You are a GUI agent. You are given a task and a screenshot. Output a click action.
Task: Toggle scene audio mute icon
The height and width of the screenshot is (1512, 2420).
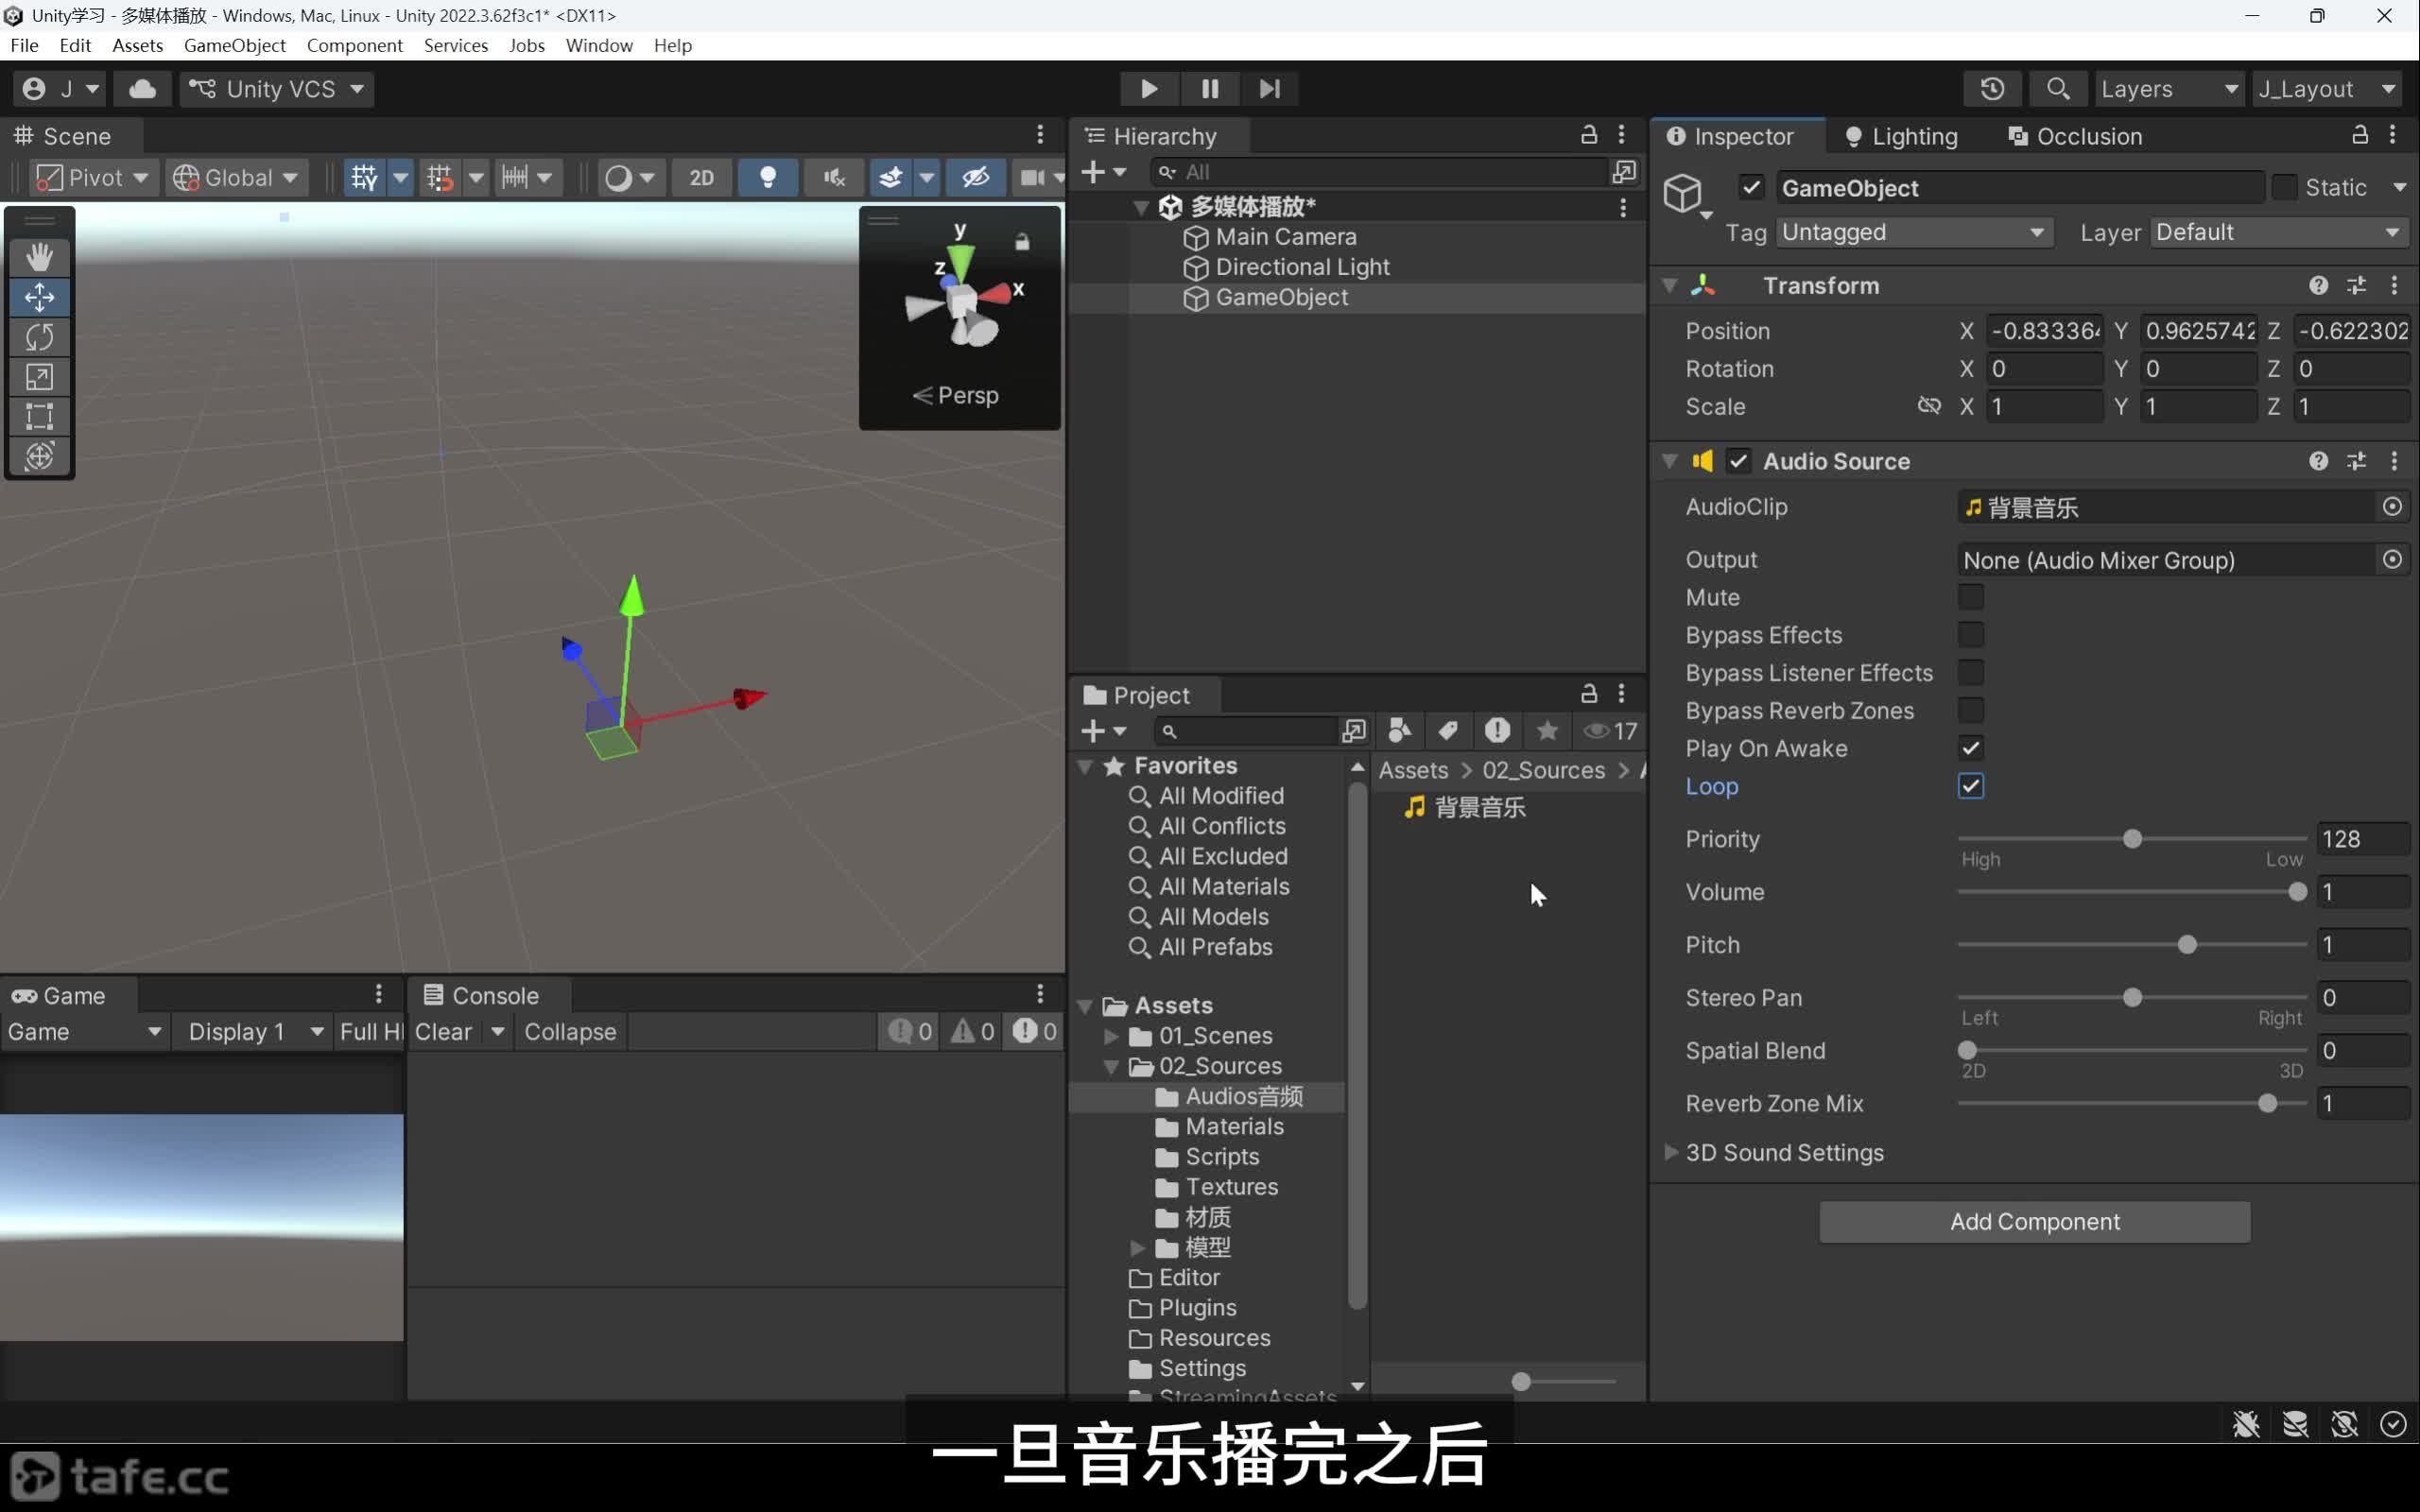pyautogui.click(x=834, y=178)
